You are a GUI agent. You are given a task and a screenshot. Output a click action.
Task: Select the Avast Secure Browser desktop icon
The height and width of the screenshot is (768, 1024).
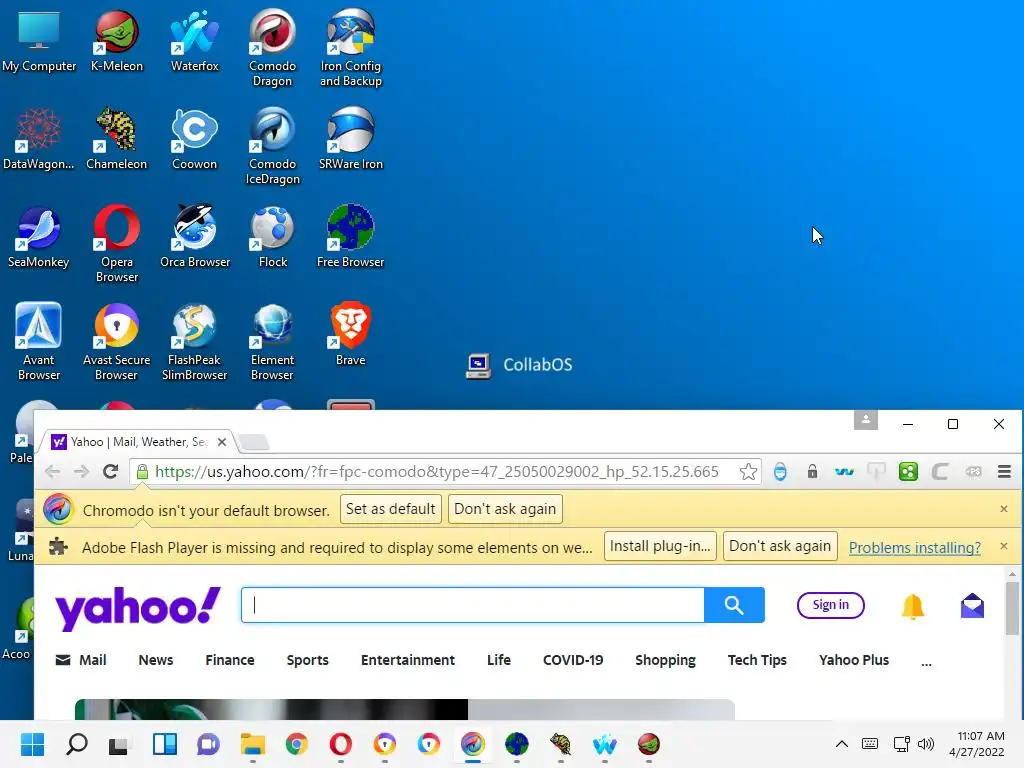point(116,342)
